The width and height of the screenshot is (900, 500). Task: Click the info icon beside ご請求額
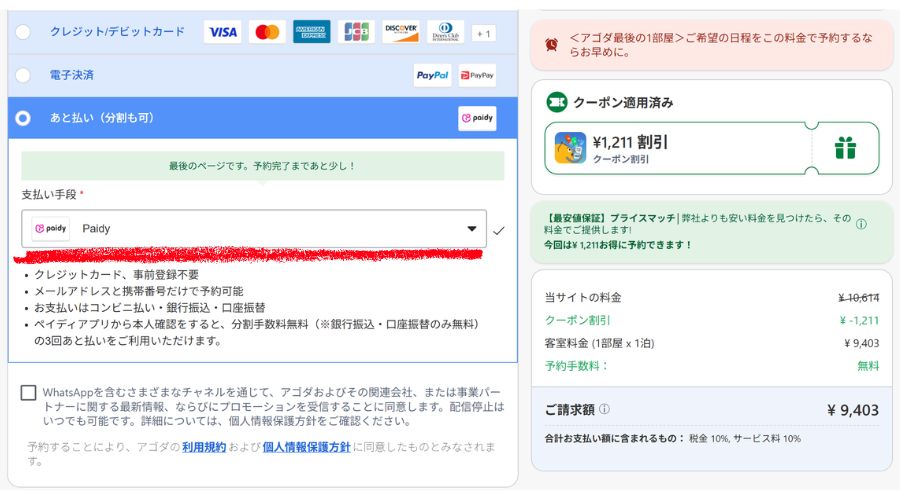tap(604, 409)
